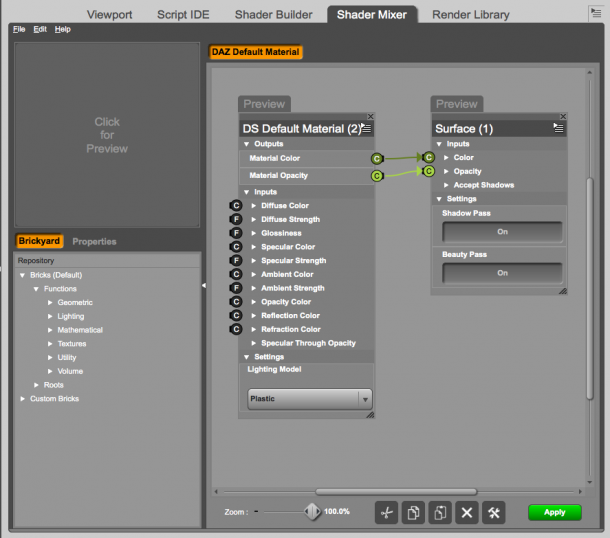The image size is (610, 538).
Task: Click the paste icon in bottom toolbar
Action: 440,513
